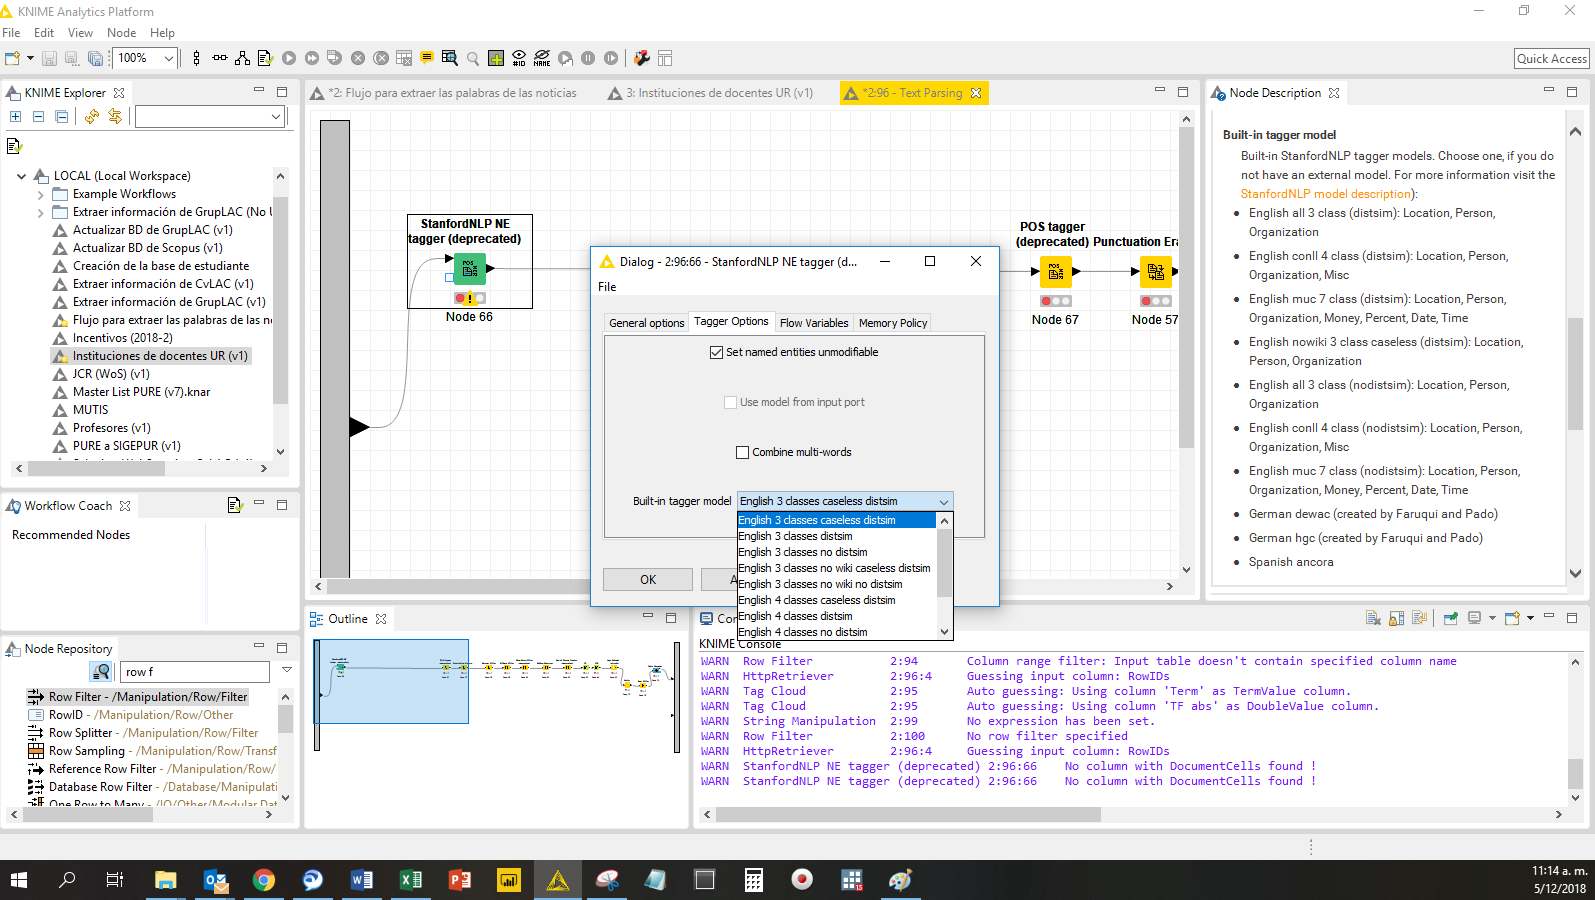Uncheck Set named entities unmodifiable
Image resolution: width=1595 pixels, height=900 pixels.
pyautogui.click(x=716, y=352)
